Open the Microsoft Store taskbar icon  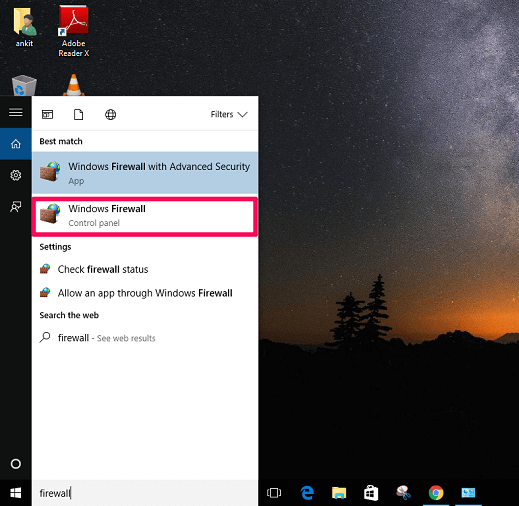(371, 493)
